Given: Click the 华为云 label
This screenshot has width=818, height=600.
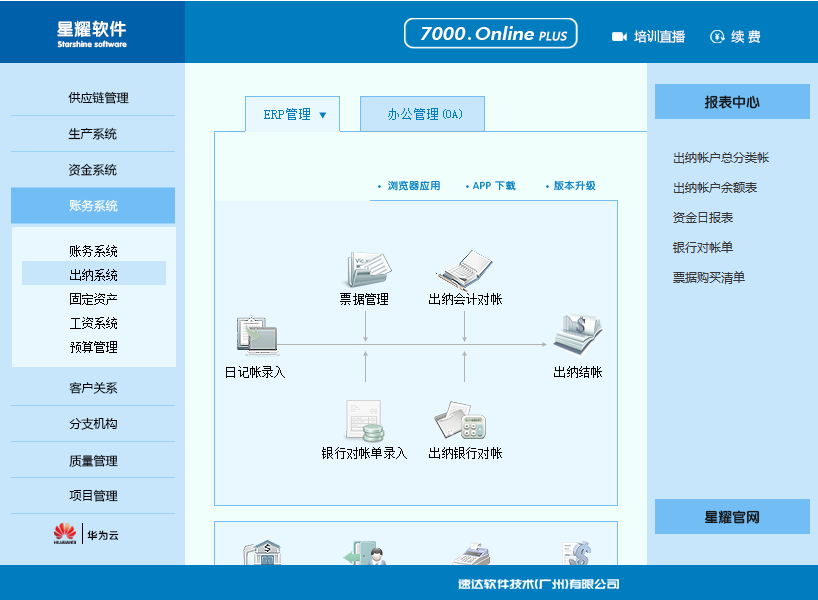Looking at the screenshot, I should click(x=103, y=535).
